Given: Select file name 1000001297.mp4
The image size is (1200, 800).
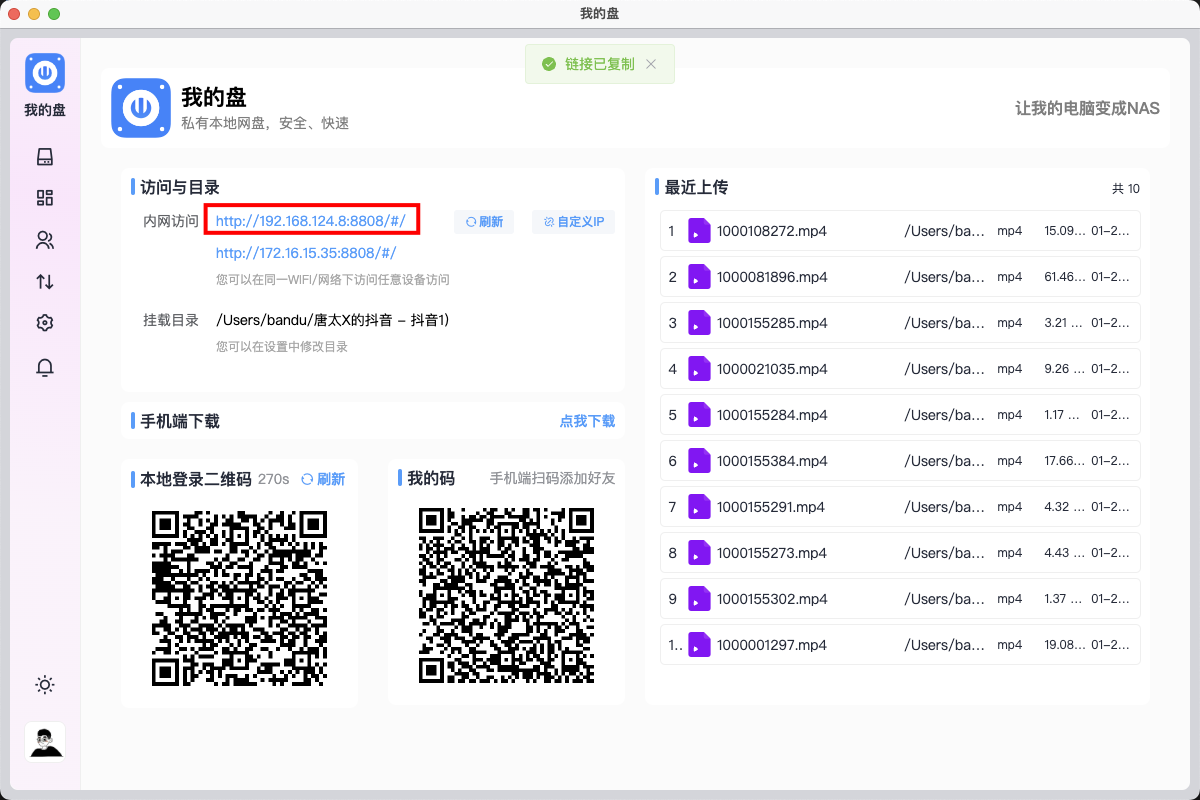Looking at the screenshot, I should pos(772,645).
